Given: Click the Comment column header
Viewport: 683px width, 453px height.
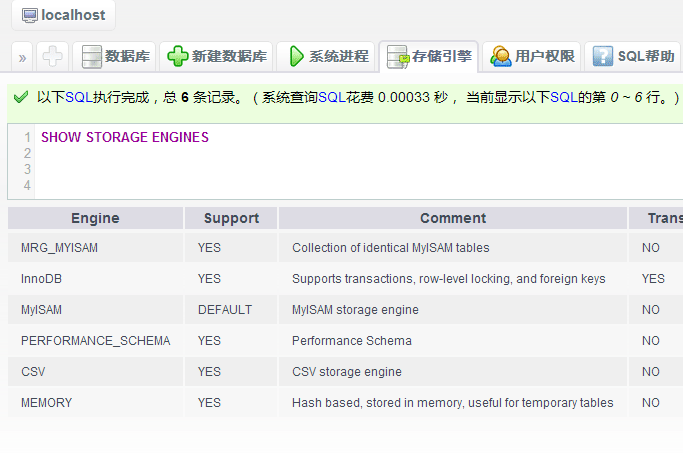Looking at the screenshot, I should point(453,218).
